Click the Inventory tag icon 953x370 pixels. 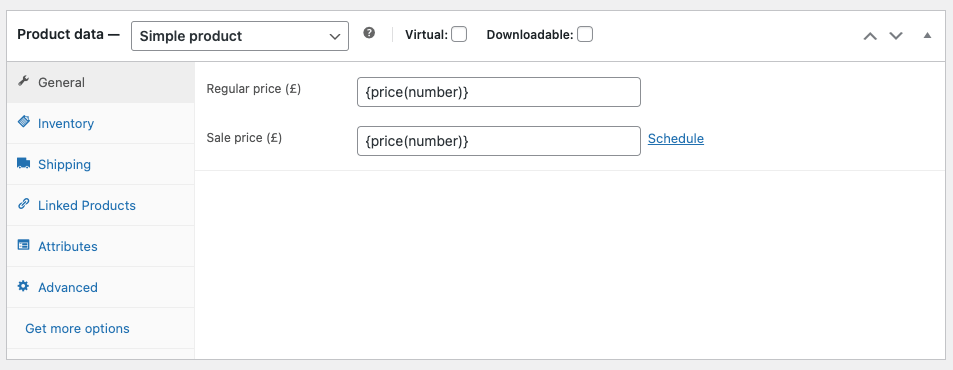pos(24,122)
